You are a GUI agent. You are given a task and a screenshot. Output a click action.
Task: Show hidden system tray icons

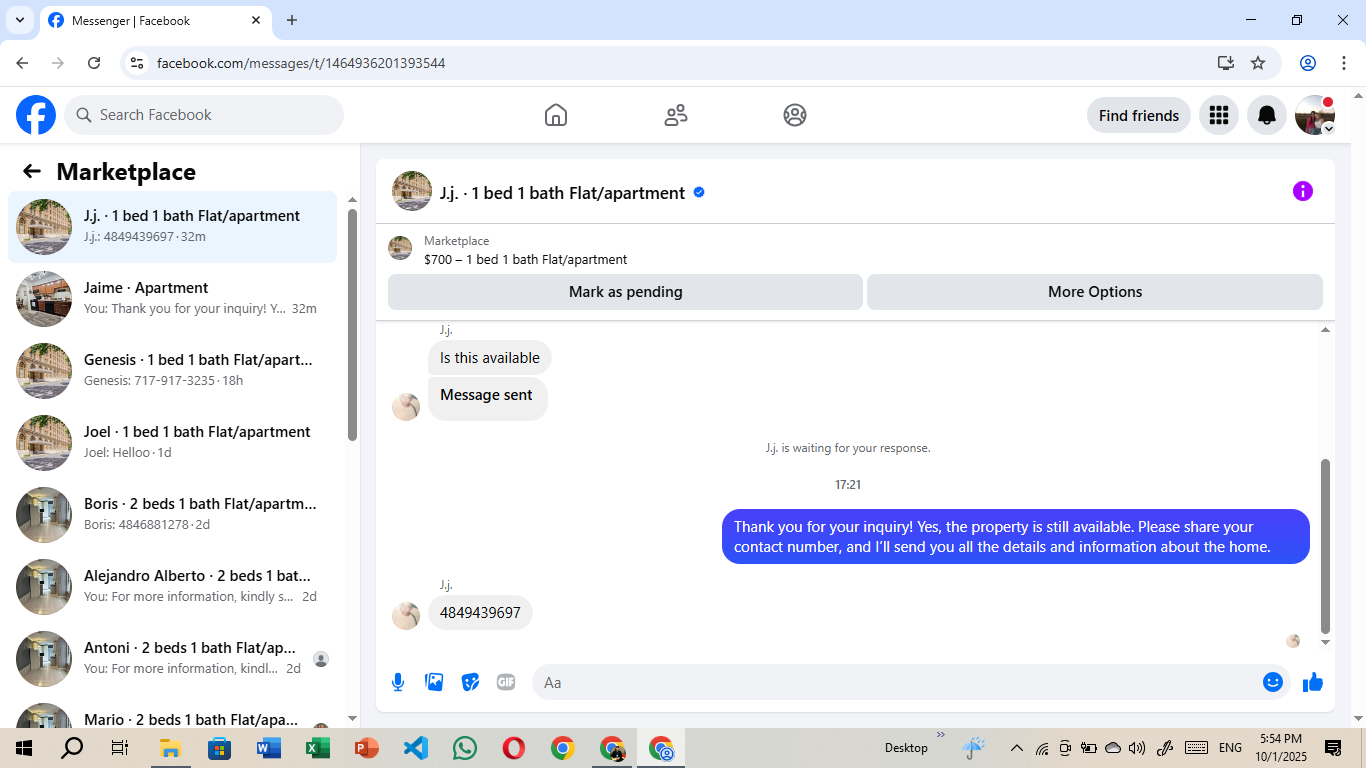tap(1017, 748)
